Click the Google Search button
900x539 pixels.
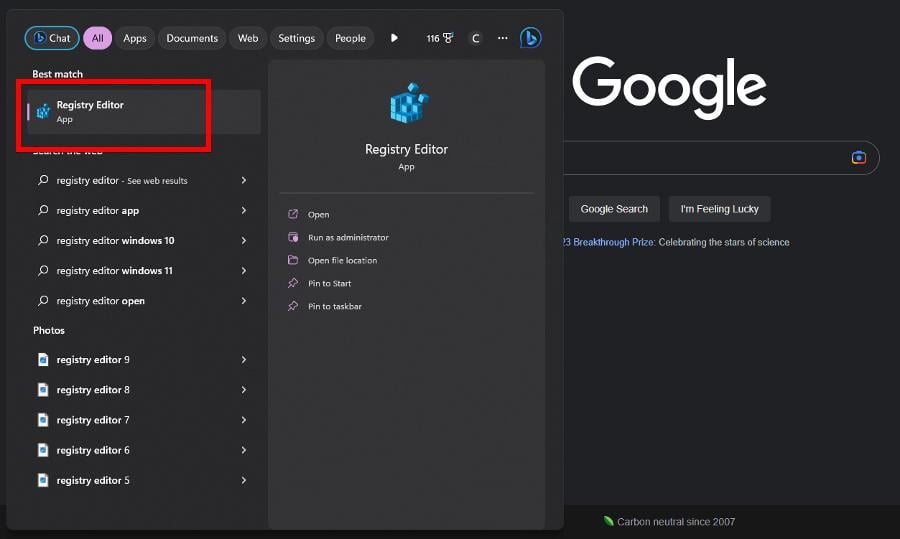614,209
